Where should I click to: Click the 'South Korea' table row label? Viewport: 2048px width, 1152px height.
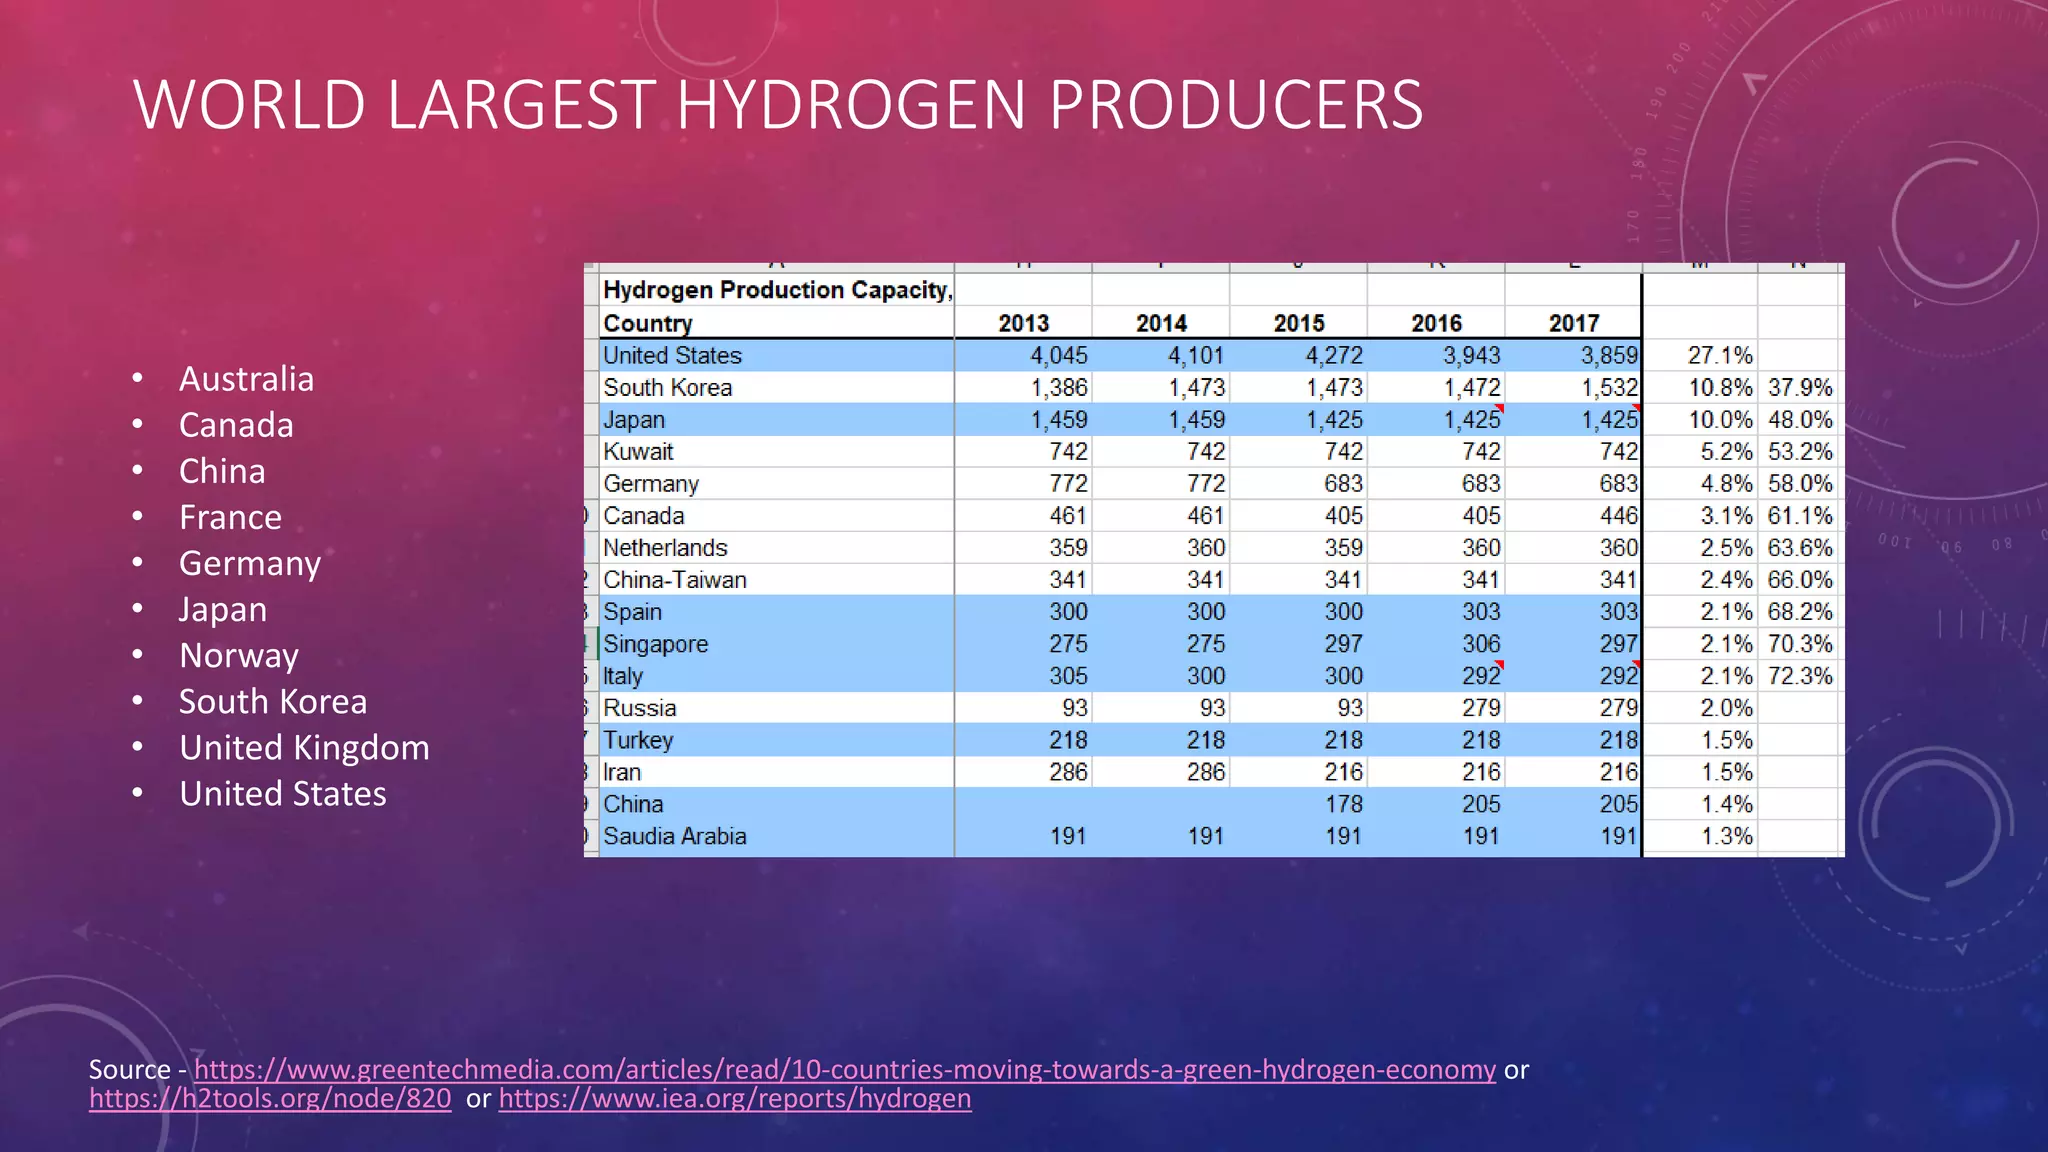pyautogui.click(x=667, y=388)
